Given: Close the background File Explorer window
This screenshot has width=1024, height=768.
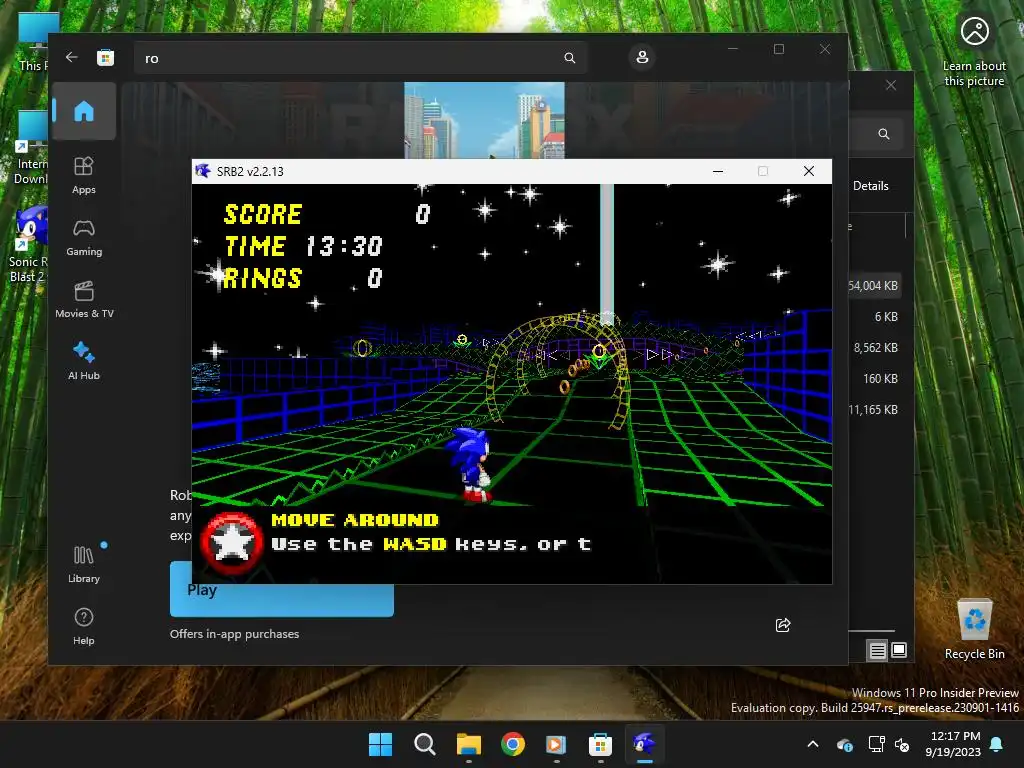Looking at the screenshot, I should tap(891, 86).
